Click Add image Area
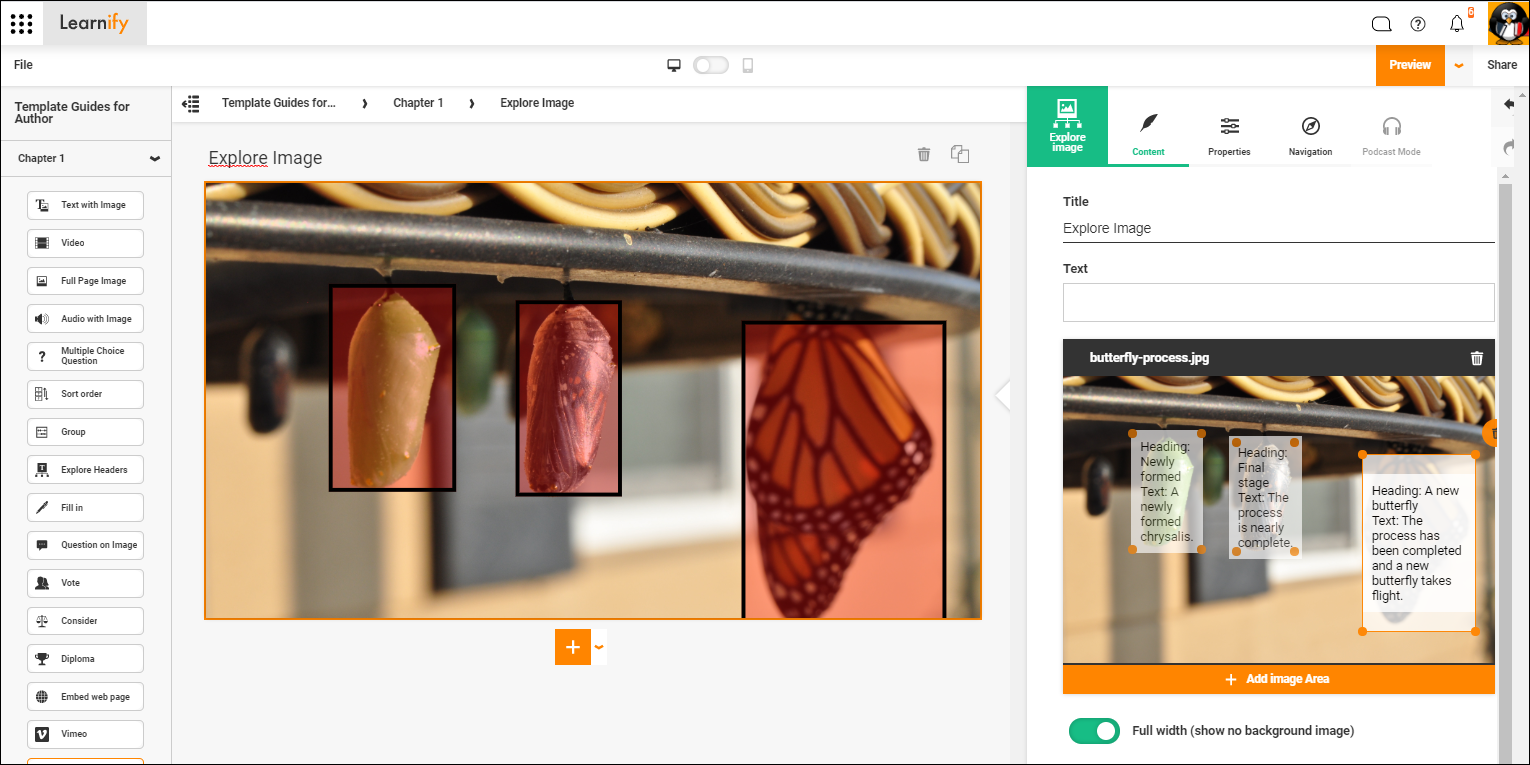 pyautogui.click(x=1278, y=679)
